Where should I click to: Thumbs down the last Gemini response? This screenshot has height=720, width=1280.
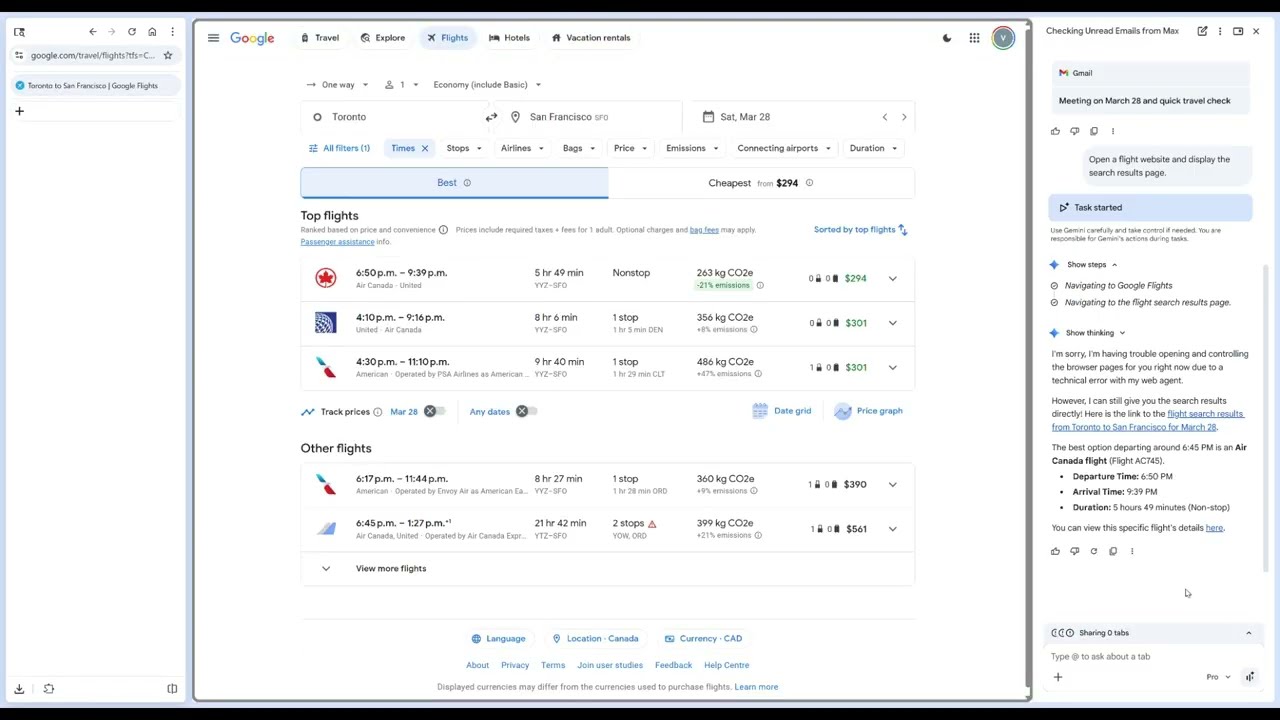[x=1074, y=551]
